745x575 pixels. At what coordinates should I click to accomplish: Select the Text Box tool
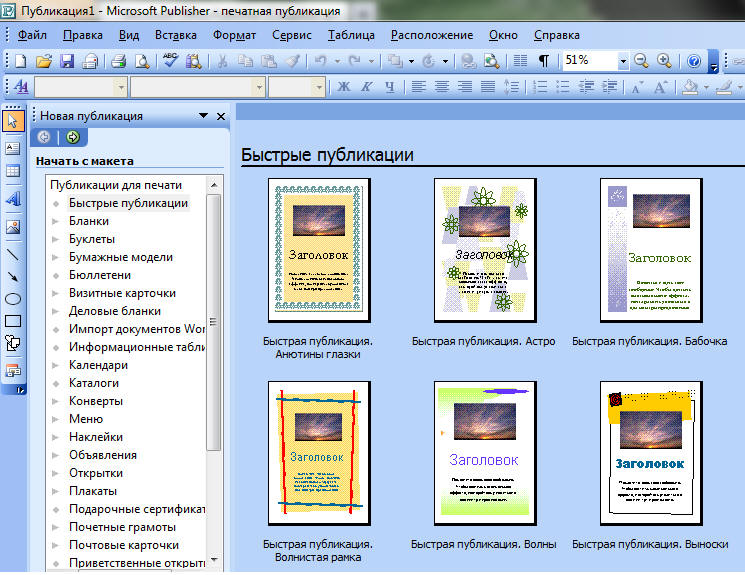pyautogui.click(x=13, y=148)
